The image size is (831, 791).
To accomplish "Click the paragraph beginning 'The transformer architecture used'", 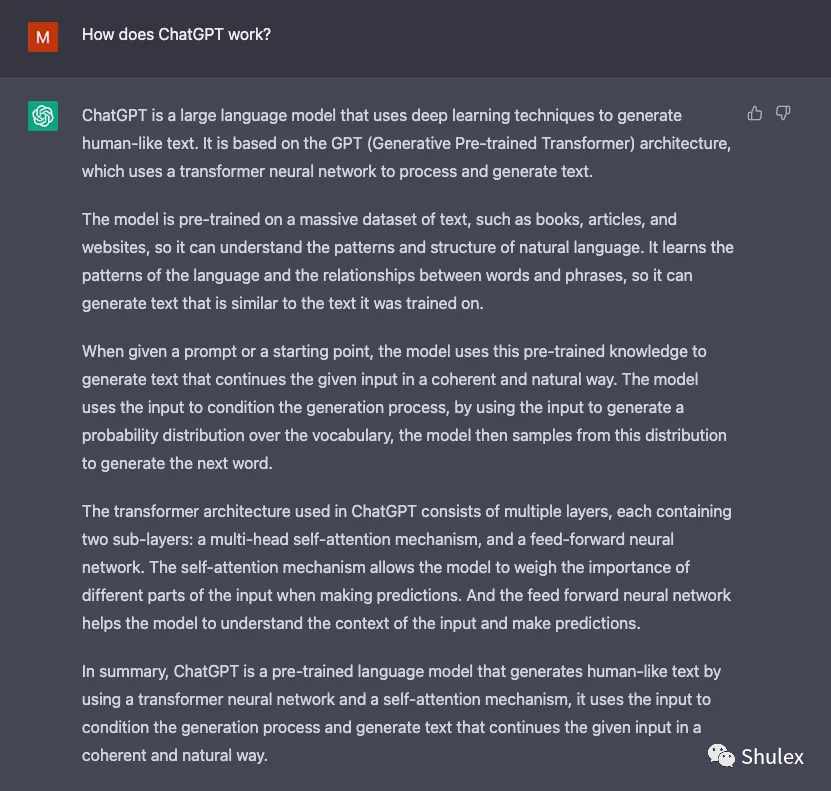I will click(406, 567).
